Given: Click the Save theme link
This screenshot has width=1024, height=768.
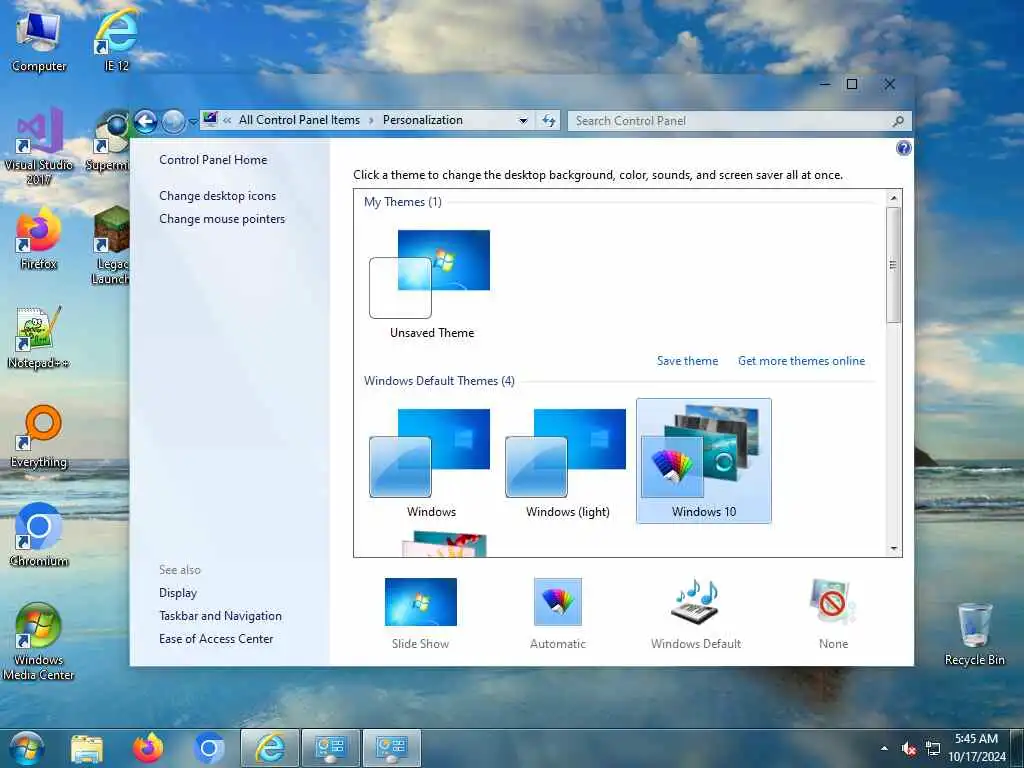Looking at the screenshot, I should [x=687, y=360].
